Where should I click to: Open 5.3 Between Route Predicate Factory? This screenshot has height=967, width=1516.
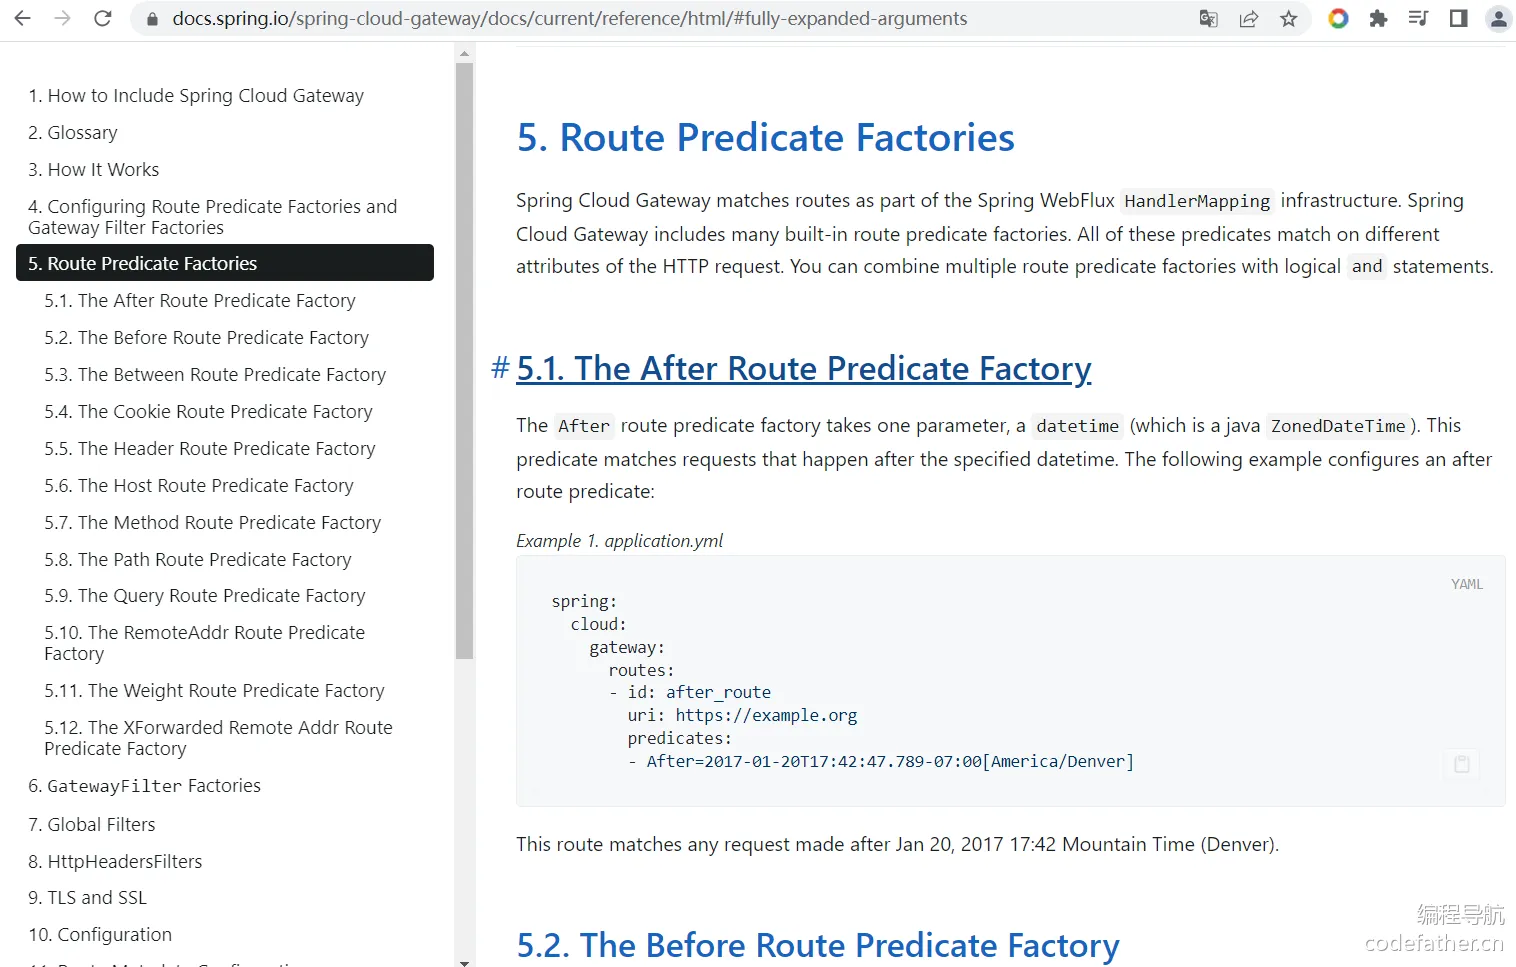pyautogui.click(x=215, y=375)
